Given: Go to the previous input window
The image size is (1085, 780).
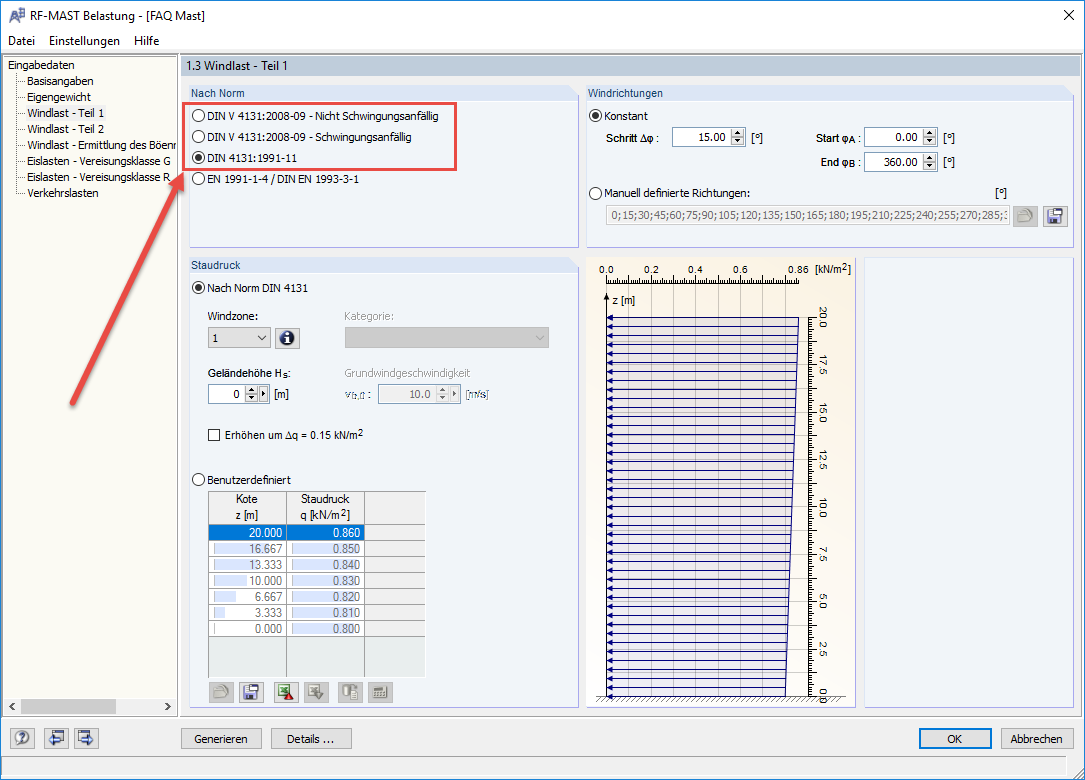Looking at the screenshot, I should pos(56,738).
